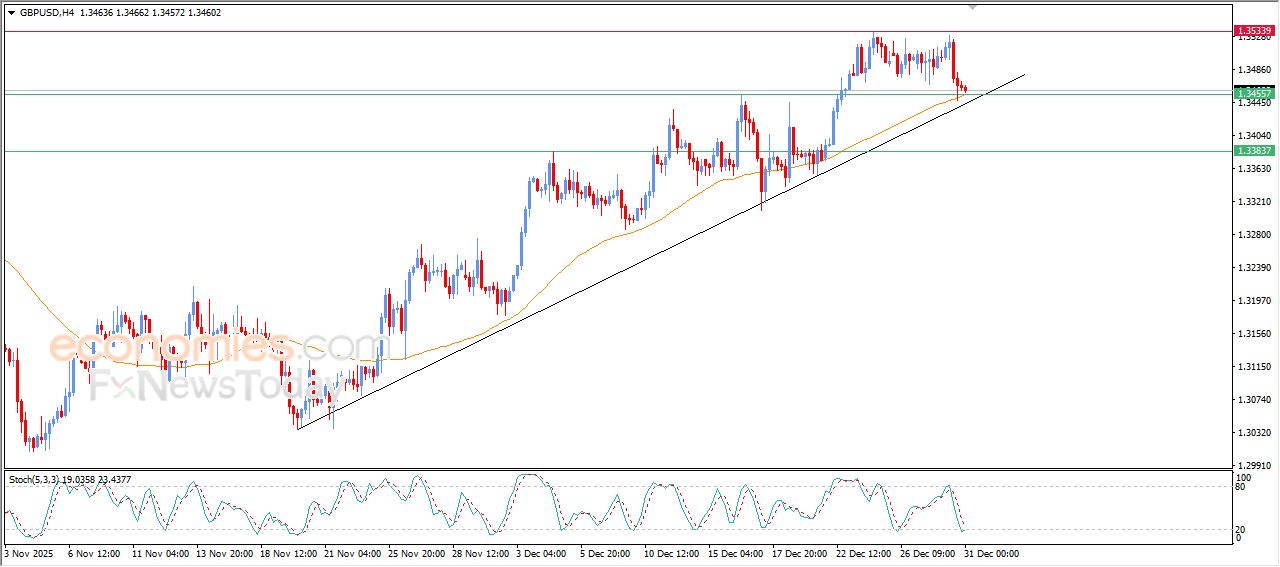Select the green 1.34557 price tag
Image resolution: width=1280 pixels, height=567 pixels.
(x=1254, y=92)
